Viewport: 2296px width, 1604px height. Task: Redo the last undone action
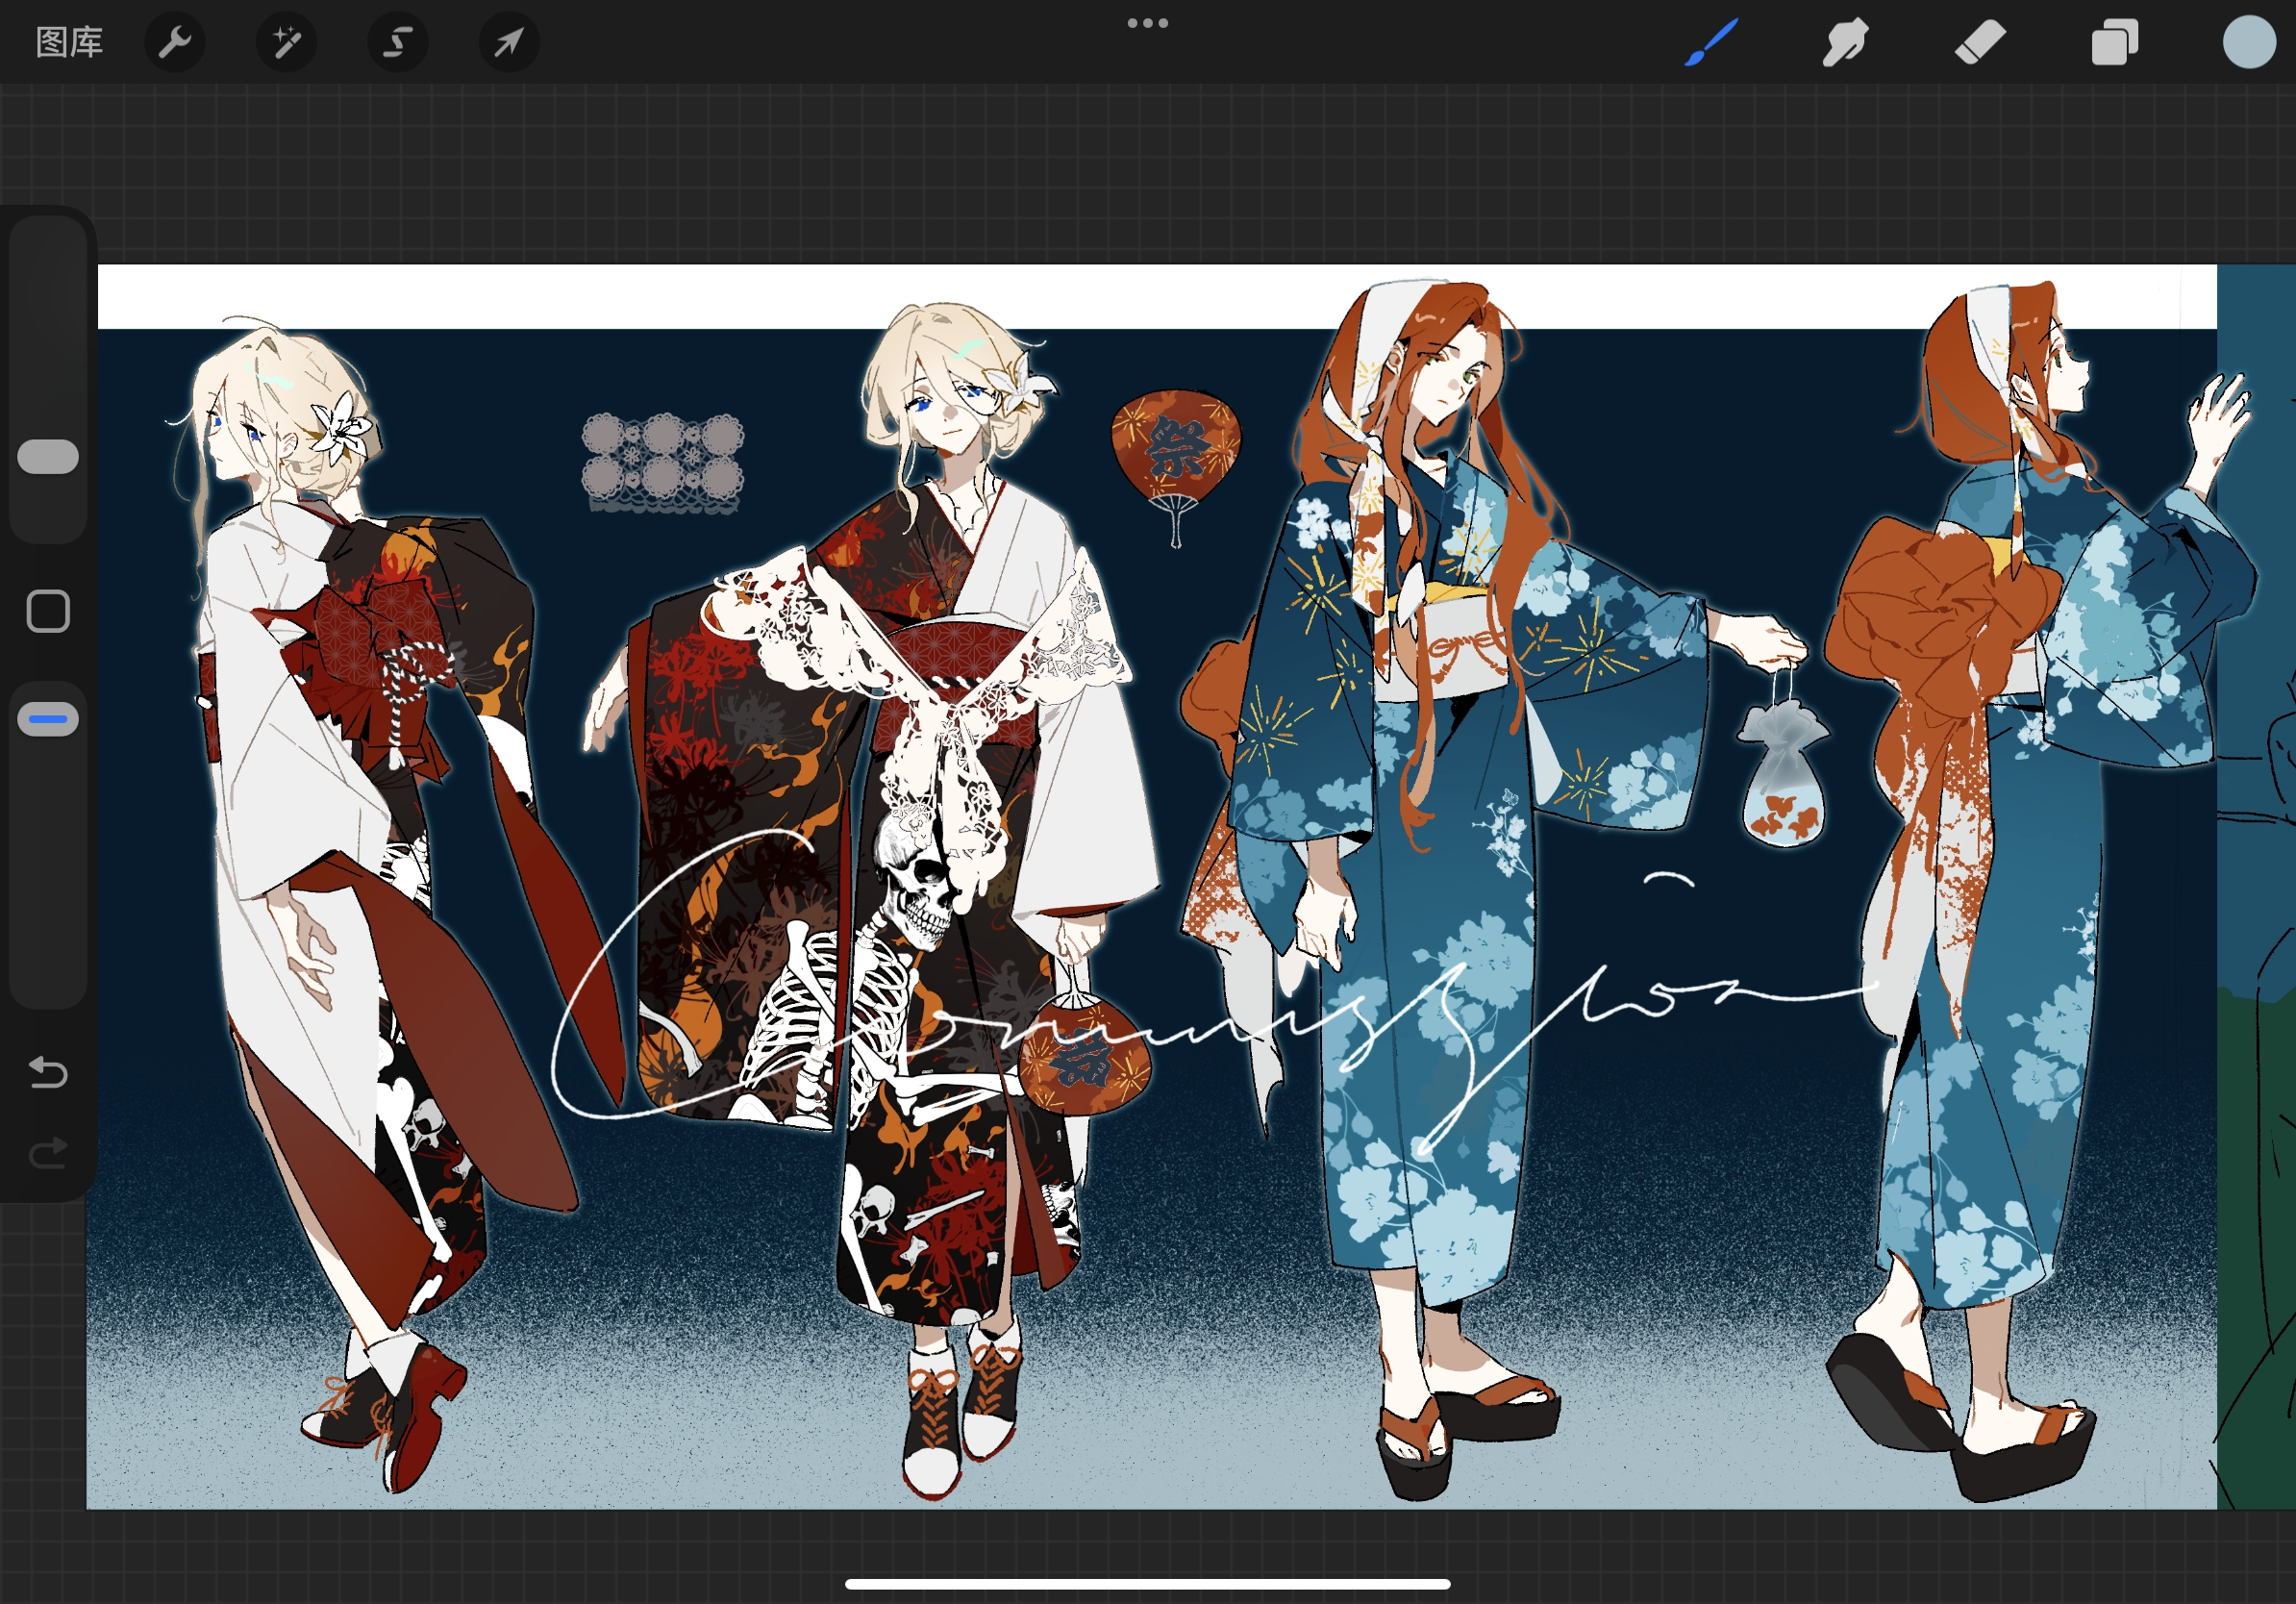coord(48,1153)
